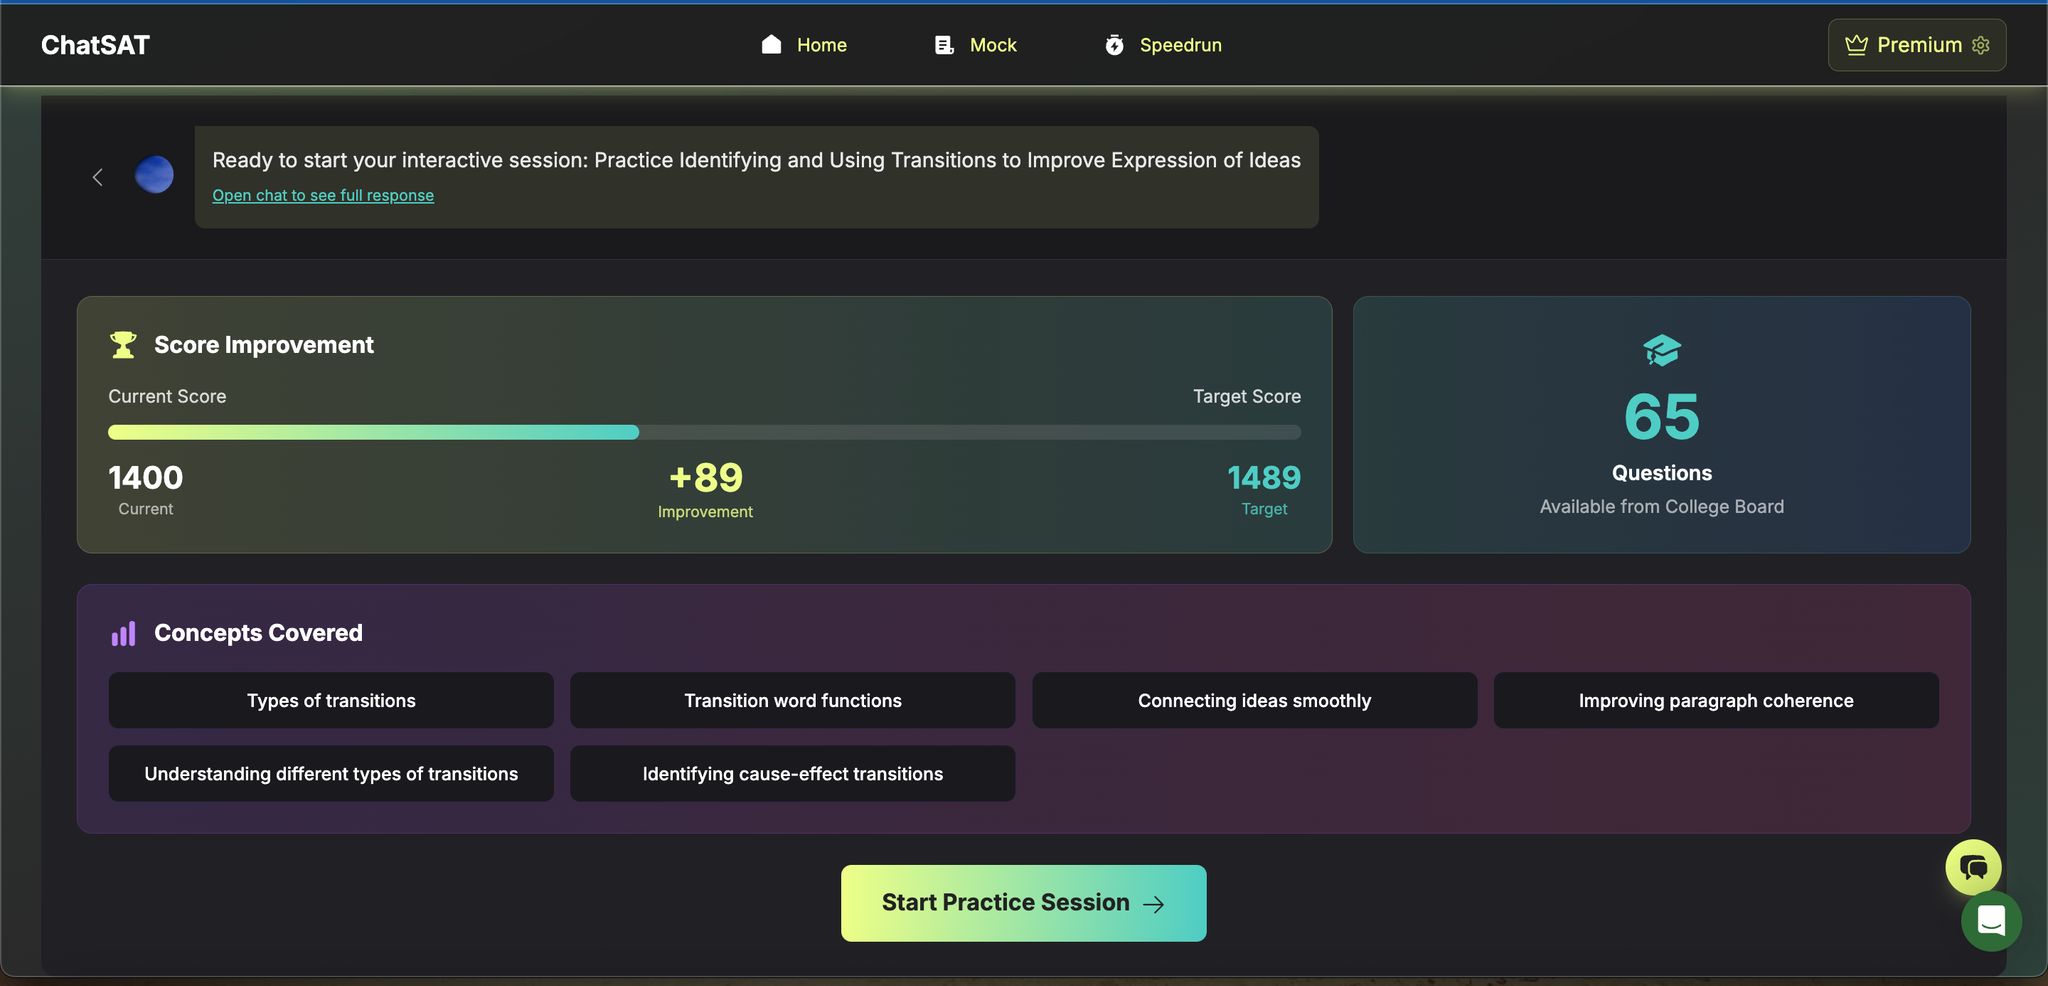This screenshot has height=986, width=2048.
Task: Open settings via the gear icon
Action: (x=1981, y=45)
